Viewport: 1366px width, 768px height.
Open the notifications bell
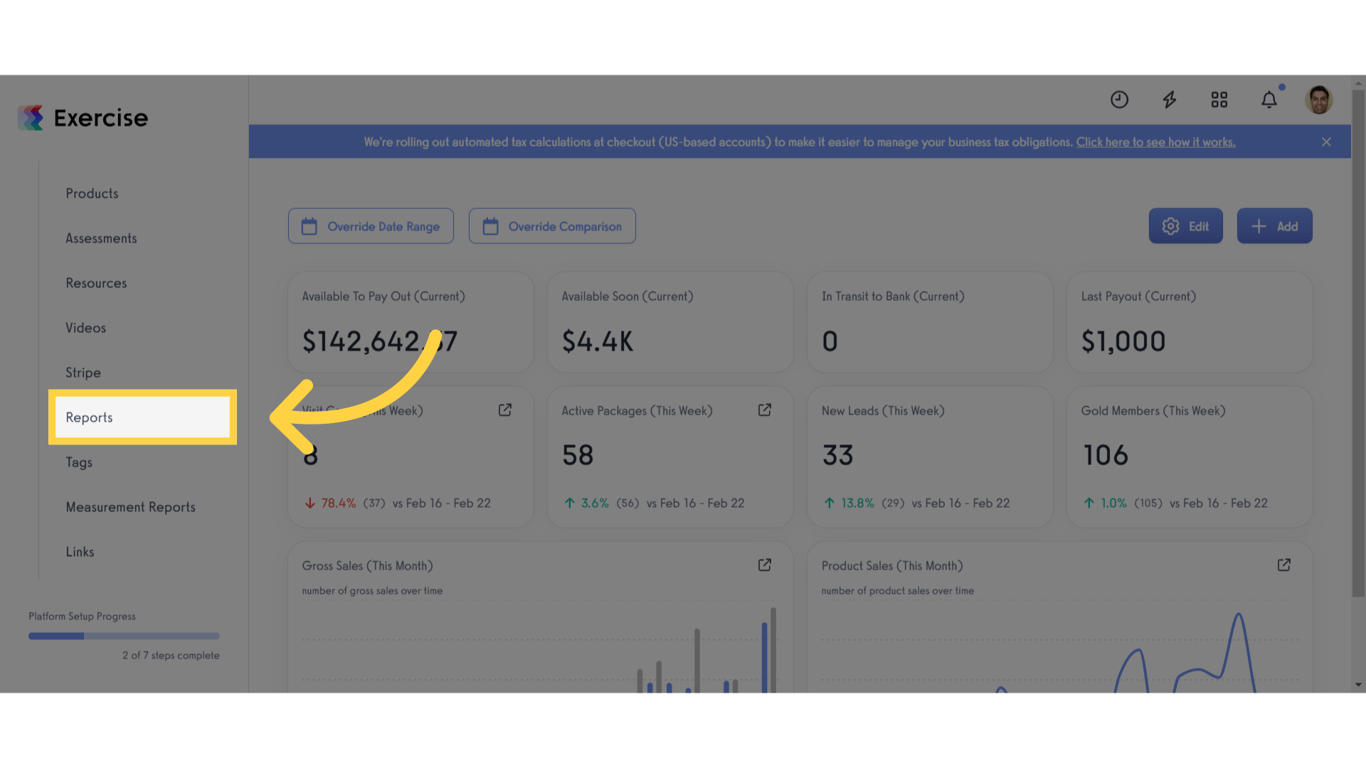(x=1269, y=99)
